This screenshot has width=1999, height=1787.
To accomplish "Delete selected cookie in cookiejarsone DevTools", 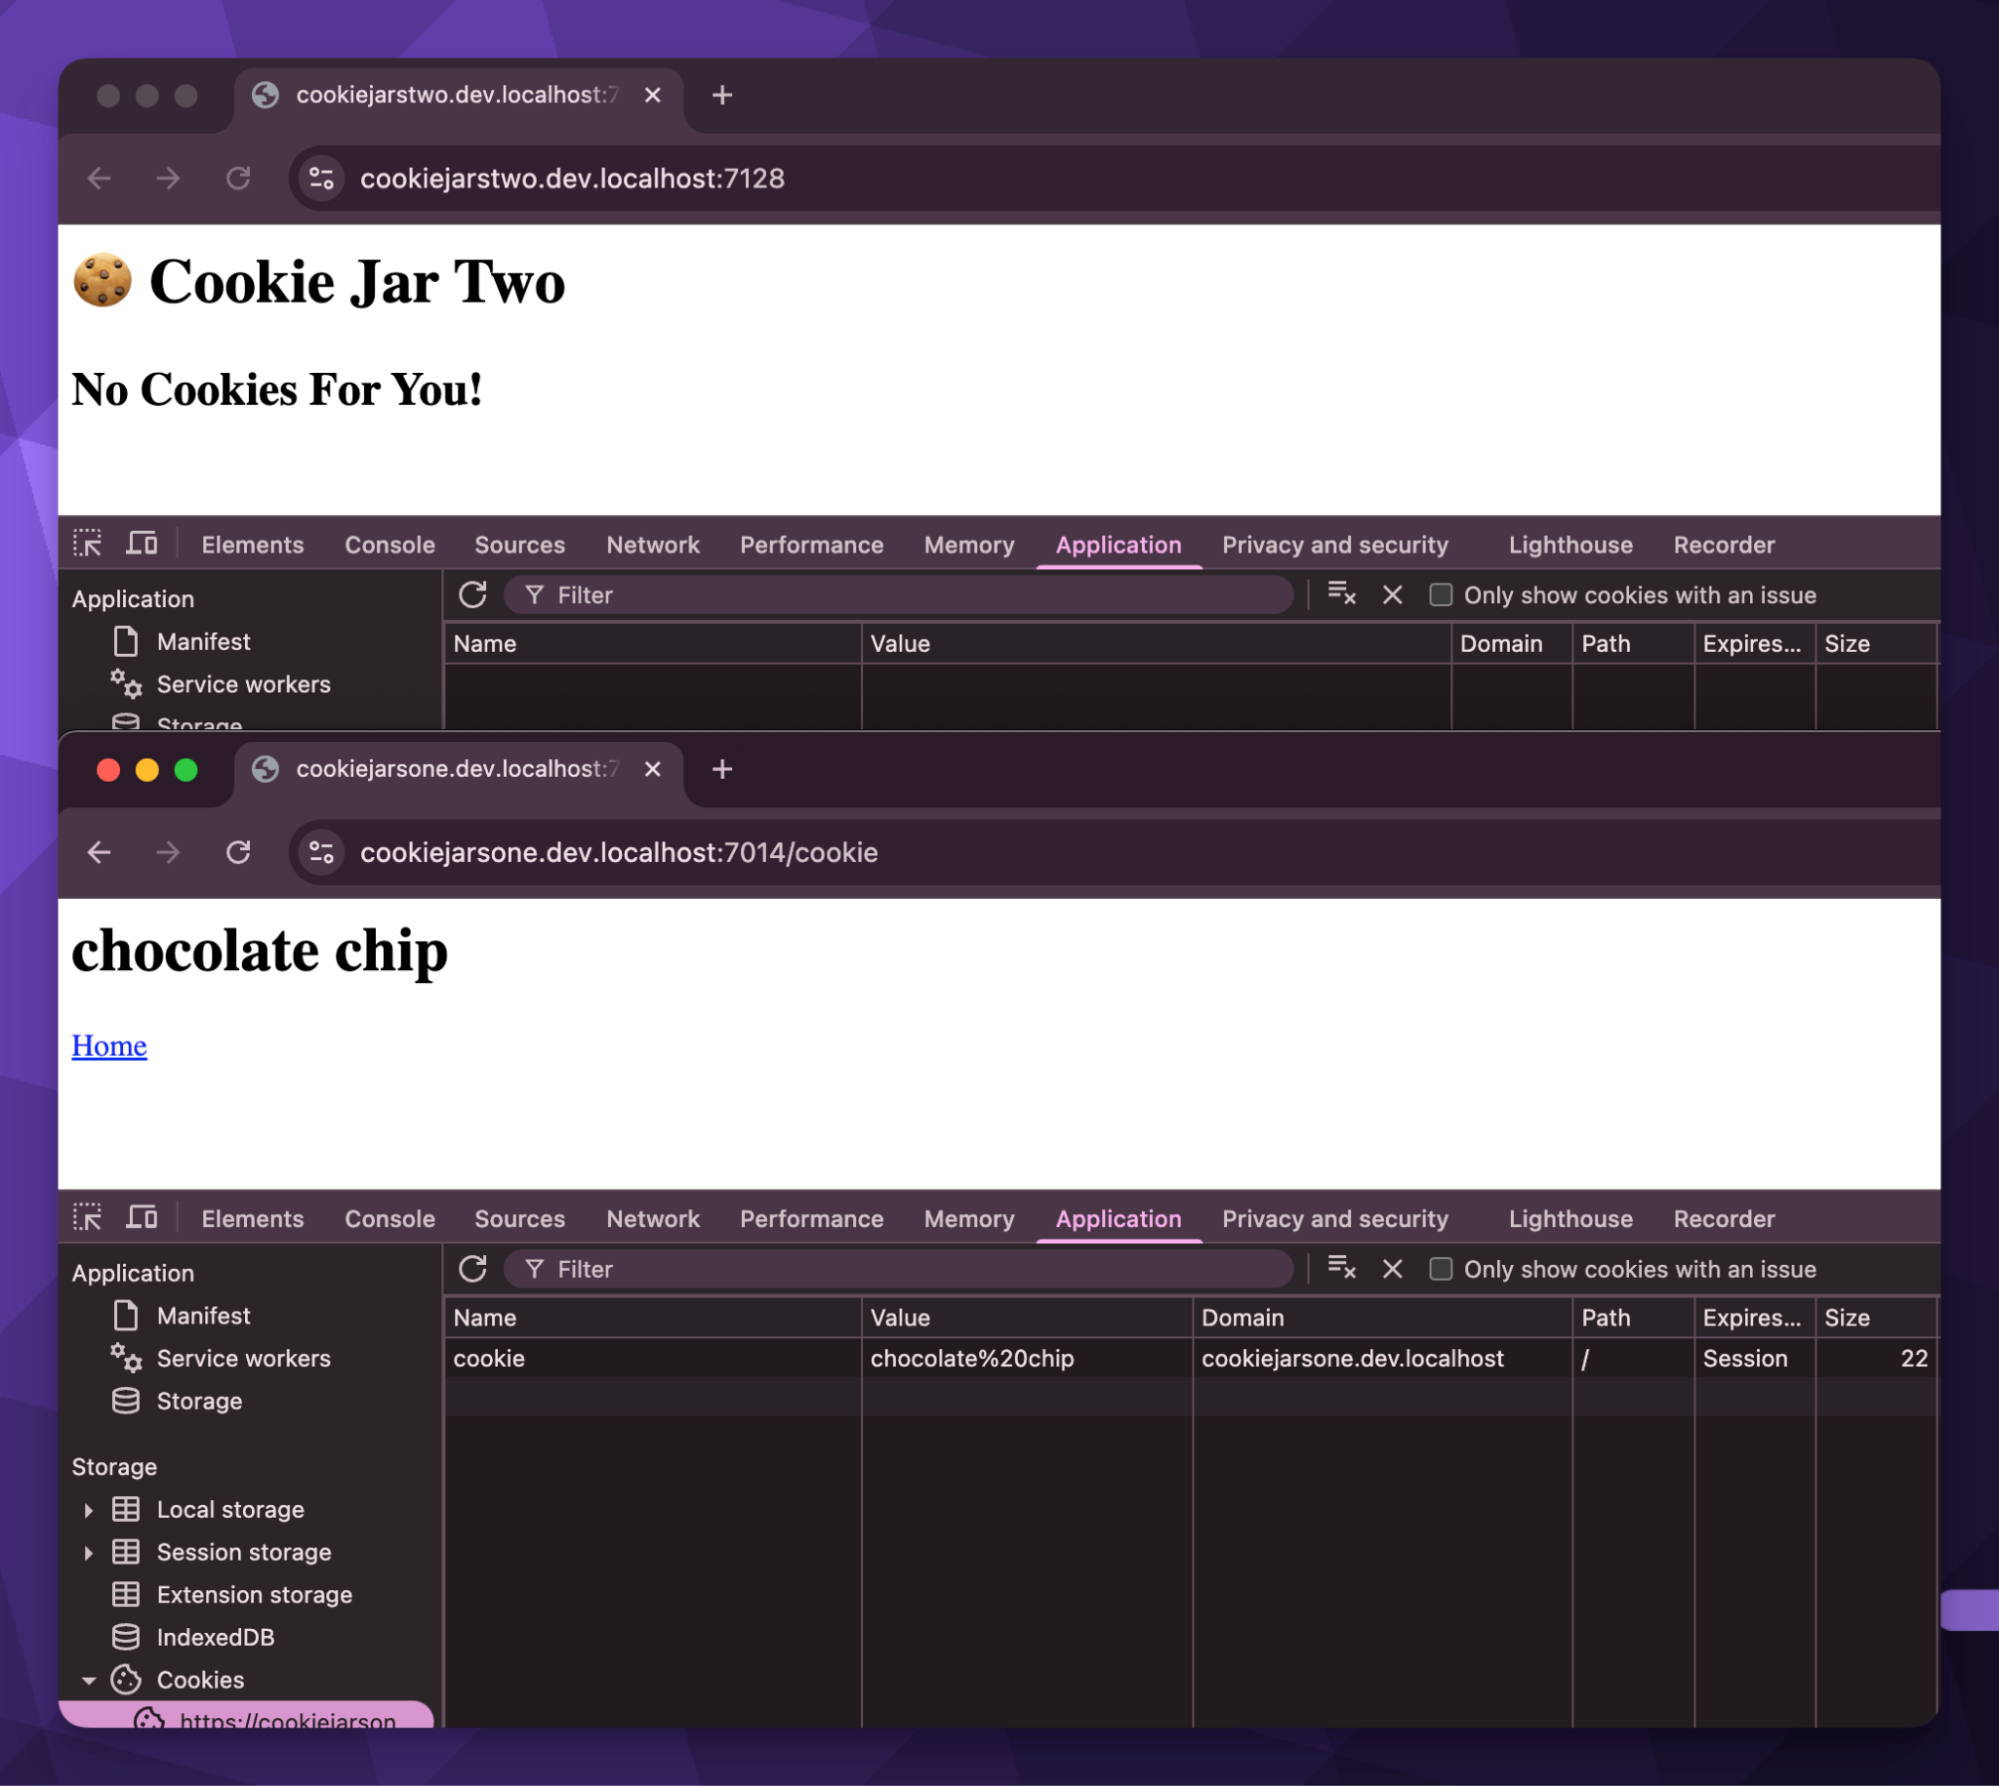I will pyautogui.click(x=1392, y=1269).
